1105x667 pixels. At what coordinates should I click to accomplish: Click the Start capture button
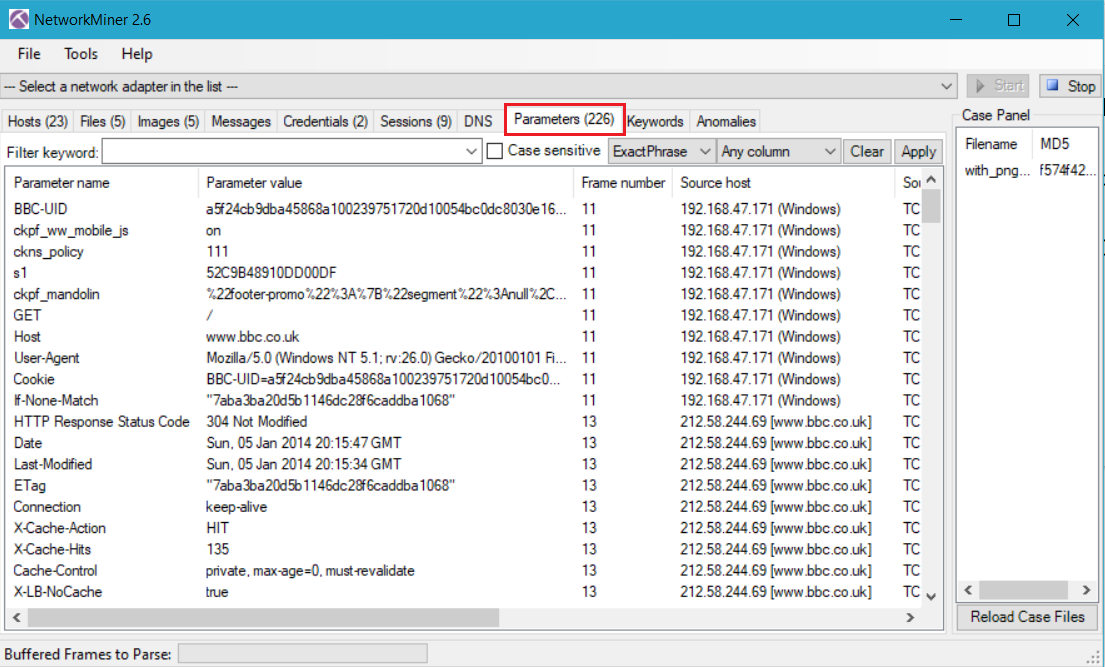[997, 86]
